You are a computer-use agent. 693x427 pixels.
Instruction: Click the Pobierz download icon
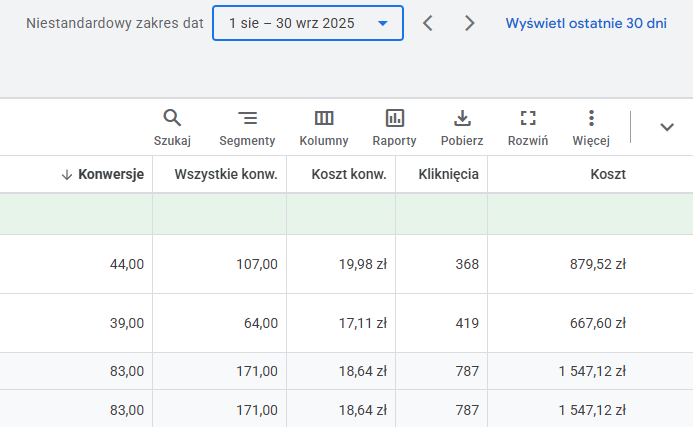[462, 127]
